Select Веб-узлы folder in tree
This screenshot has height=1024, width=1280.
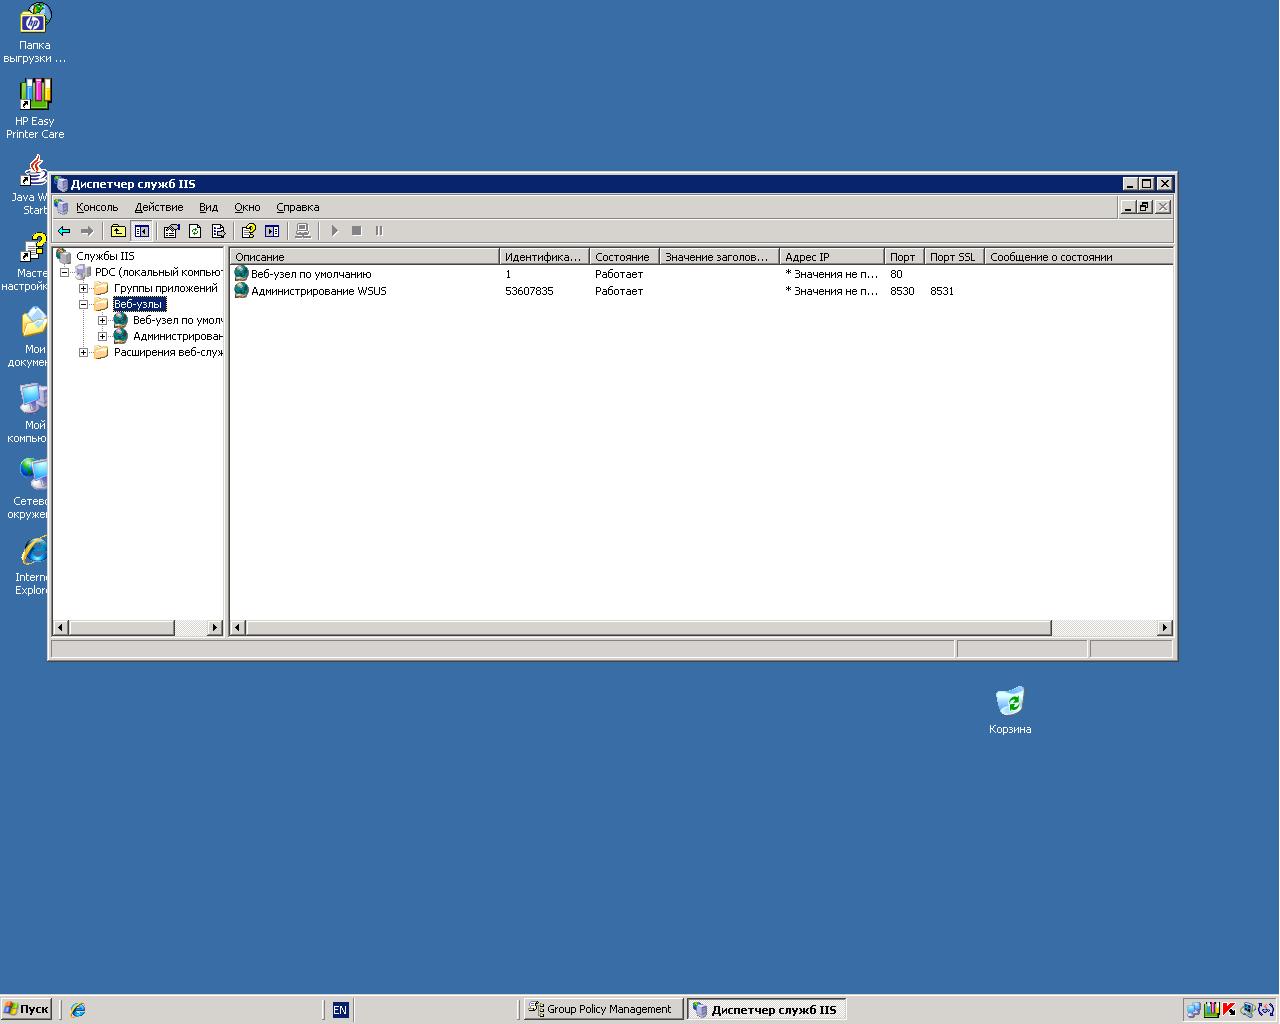pos(138,304)
